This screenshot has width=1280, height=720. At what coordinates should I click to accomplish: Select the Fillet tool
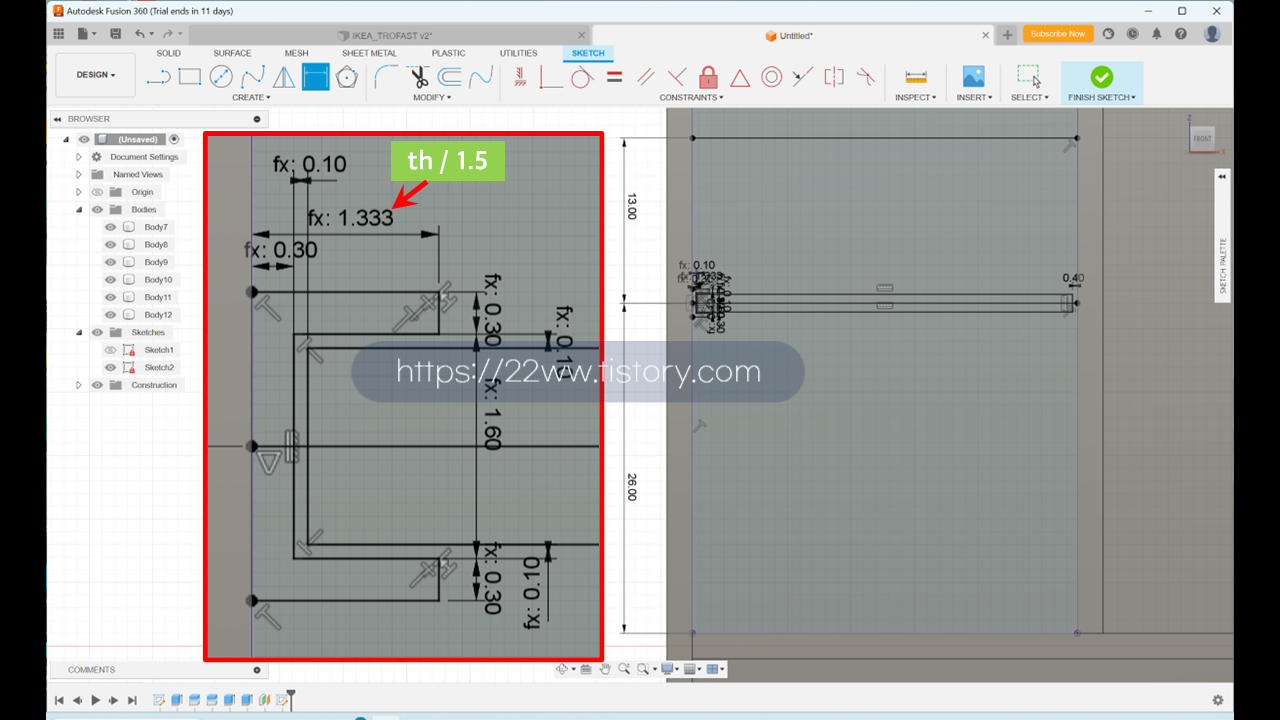click(387, 77)
